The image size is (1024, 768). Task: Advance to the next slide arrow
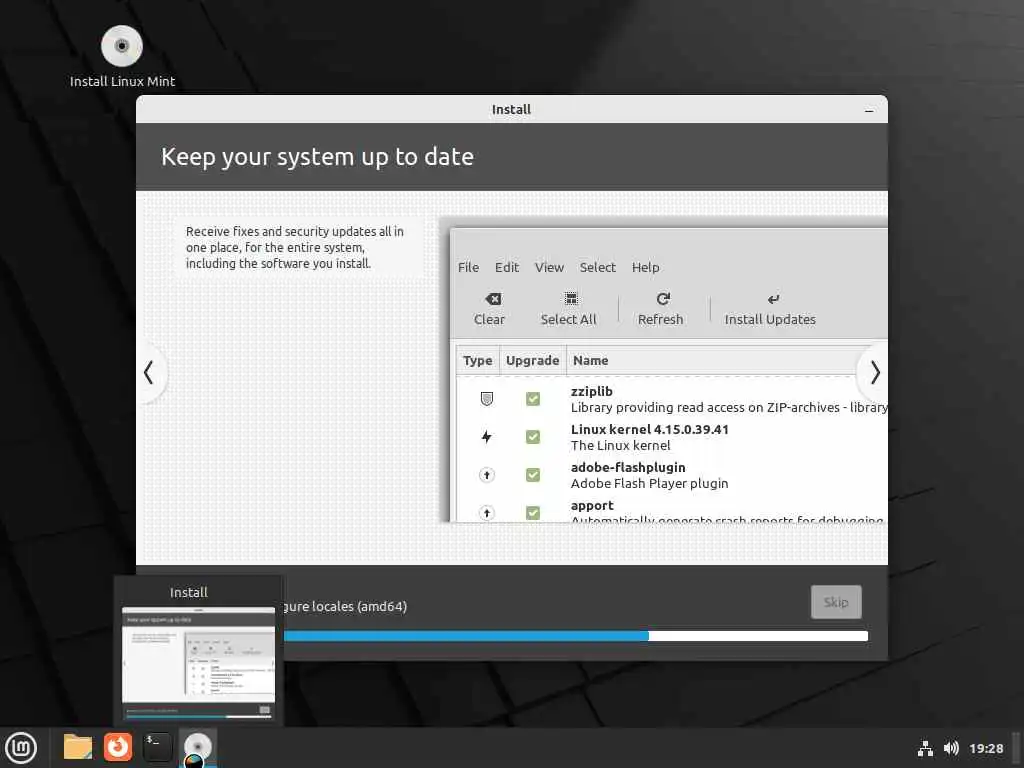(874, 372)
